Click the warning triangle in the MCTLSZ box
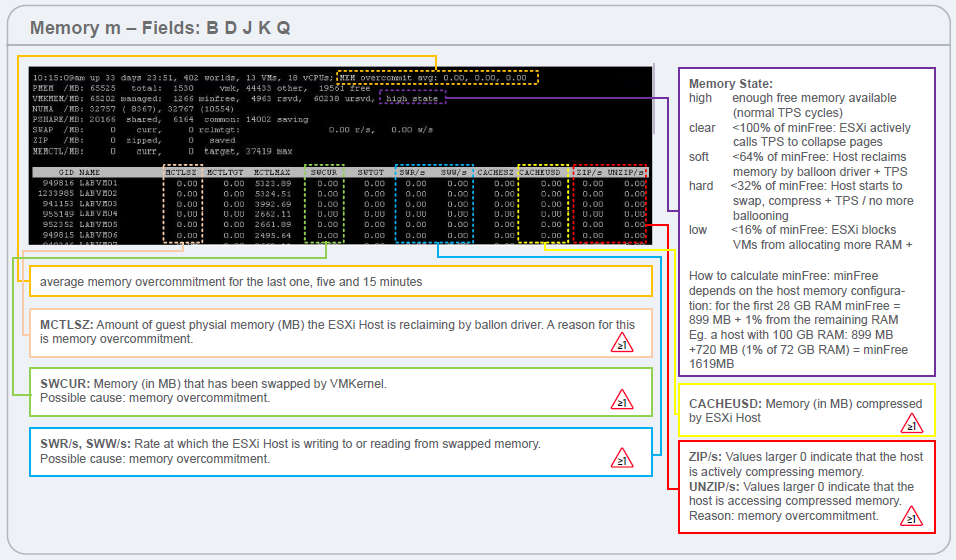Viewport: 956px width, 560px height. [622, 343]
